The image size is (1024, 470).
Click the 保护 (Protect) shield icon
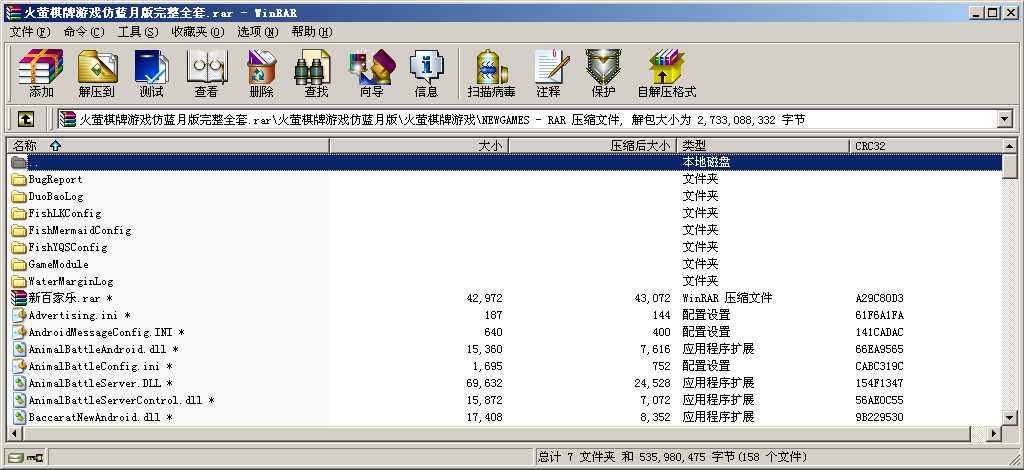(x=603, y=67)
